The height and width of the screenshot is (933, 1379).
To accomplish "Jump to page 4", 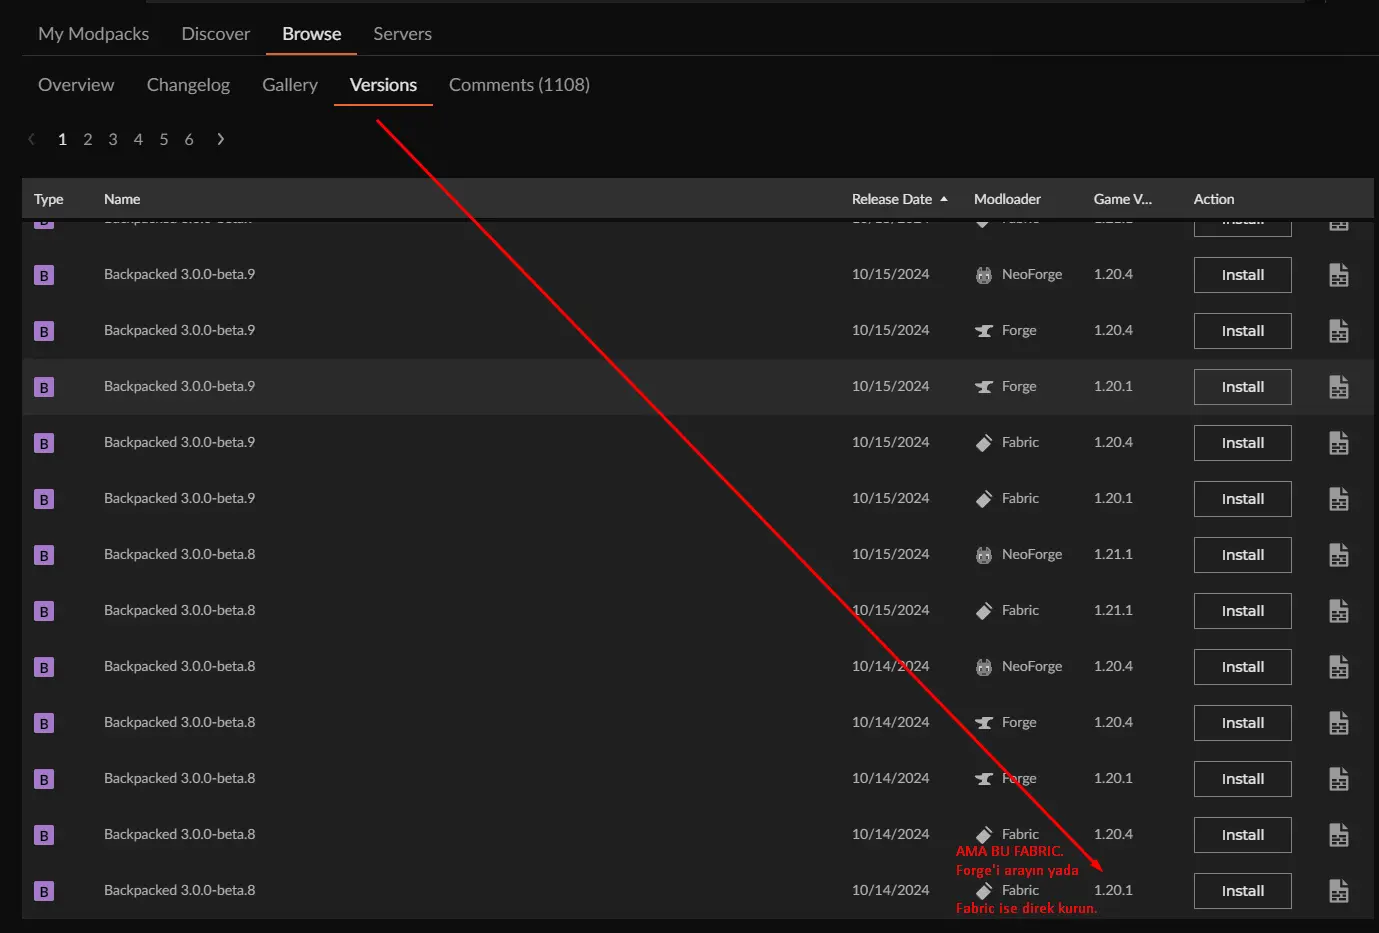I will pyautogui.click(x=138, y=139).
